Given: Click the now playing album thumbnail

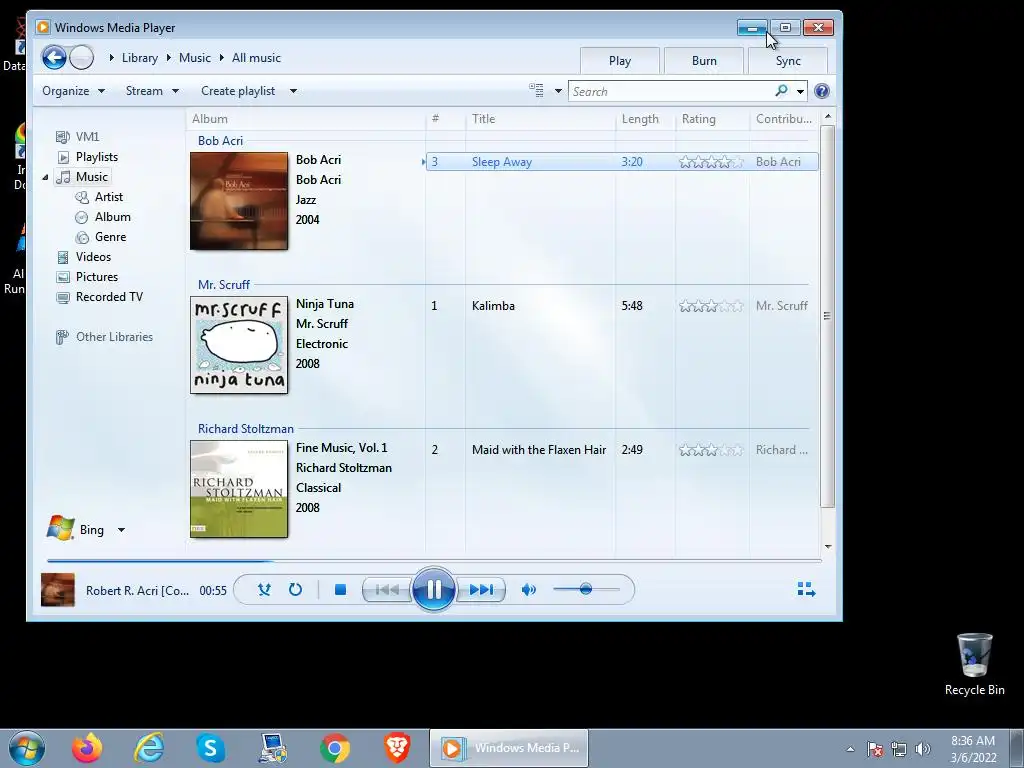Looking at the screenshot, I should point(57,590).
